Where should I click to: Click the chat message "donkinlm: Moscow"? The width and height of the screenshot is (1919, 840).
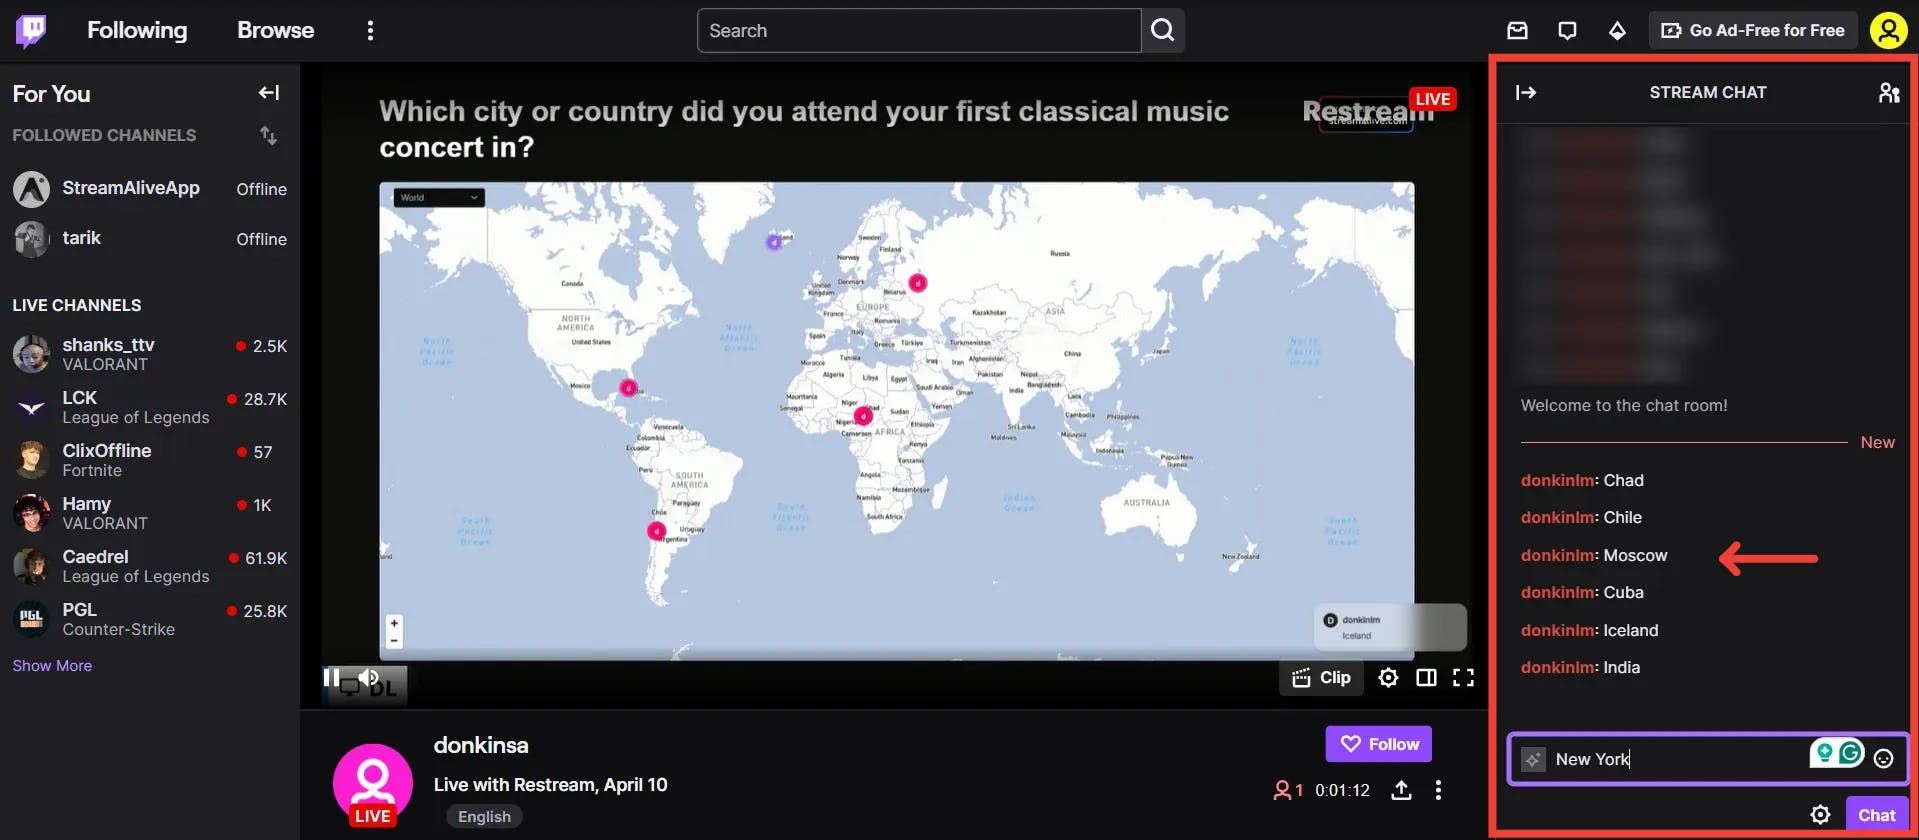tap(1594, 556)
